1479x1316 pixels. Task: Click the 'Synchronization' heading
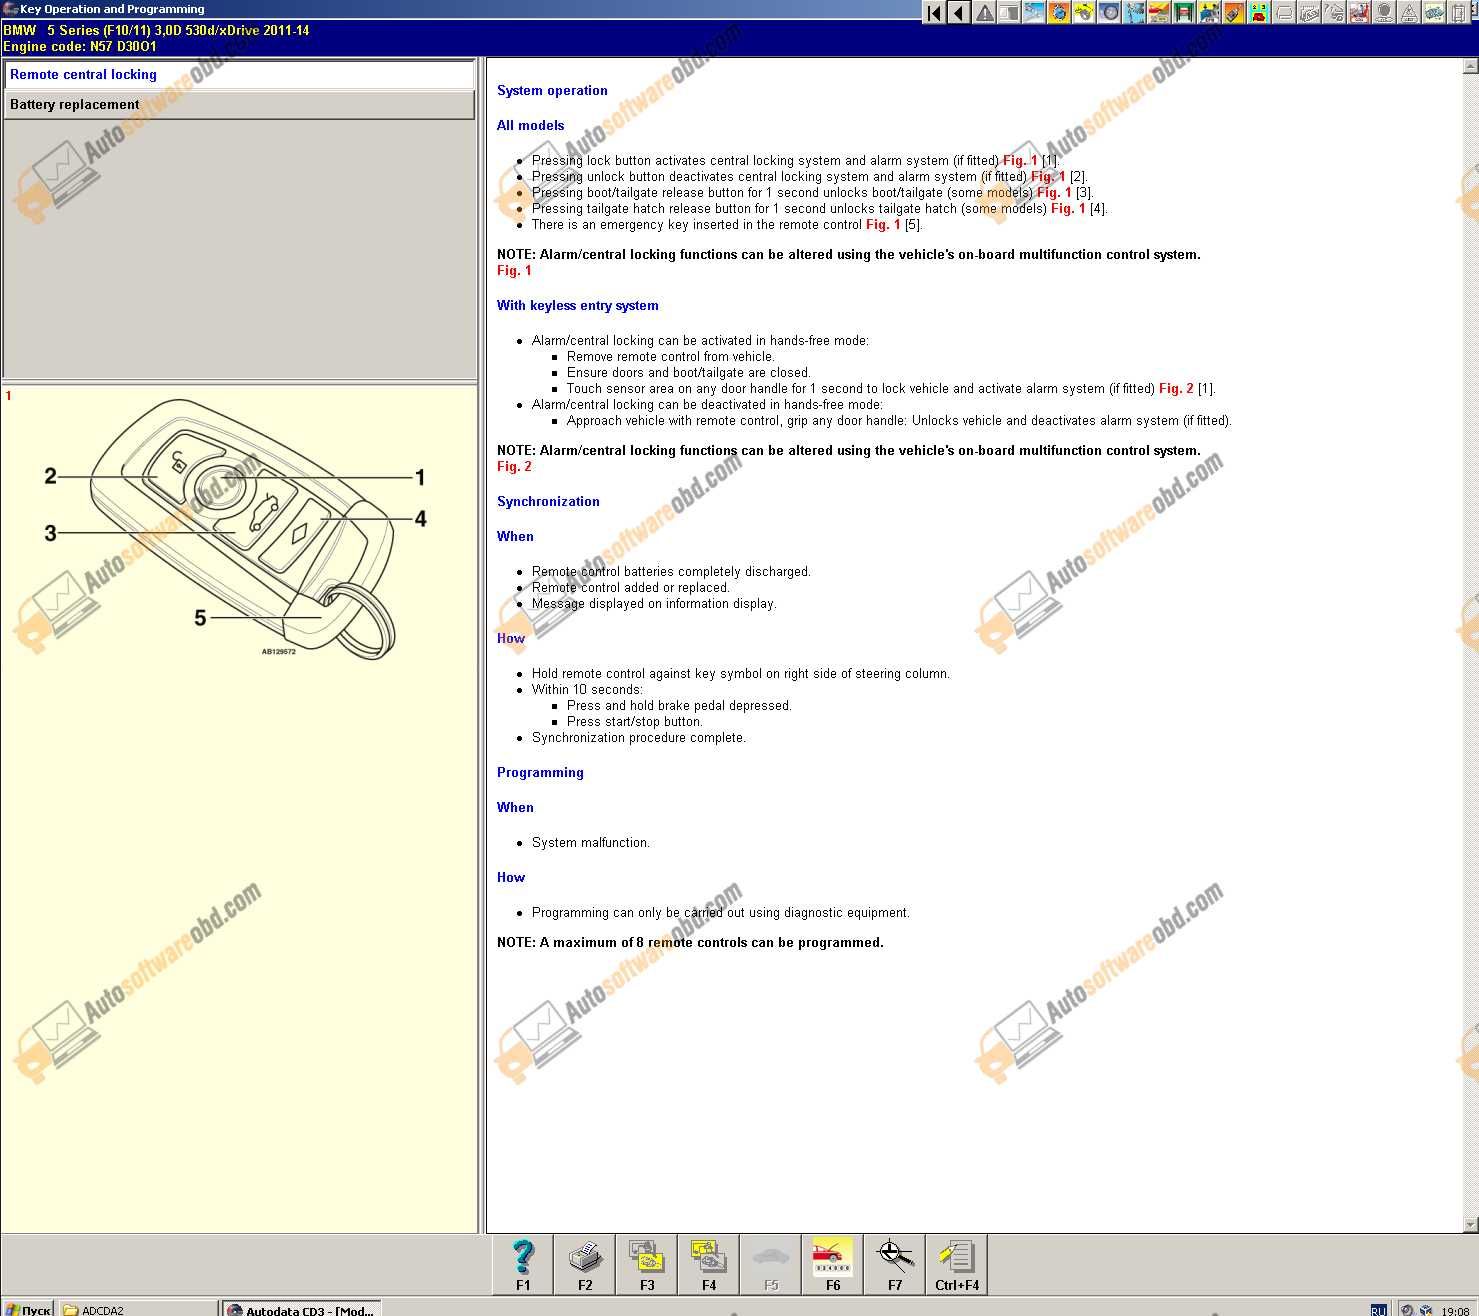[x=548, y=501]
